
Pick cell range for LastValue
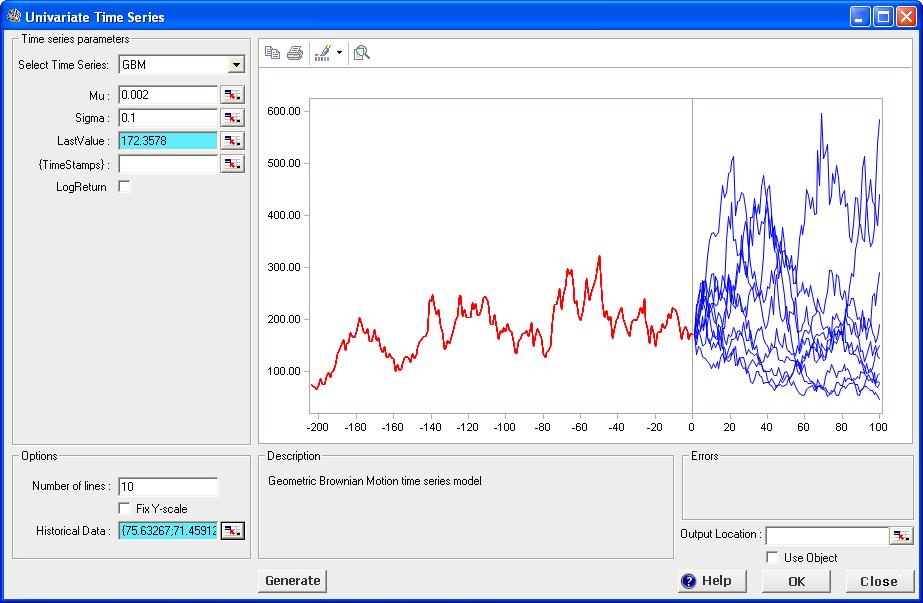(233, 141)
